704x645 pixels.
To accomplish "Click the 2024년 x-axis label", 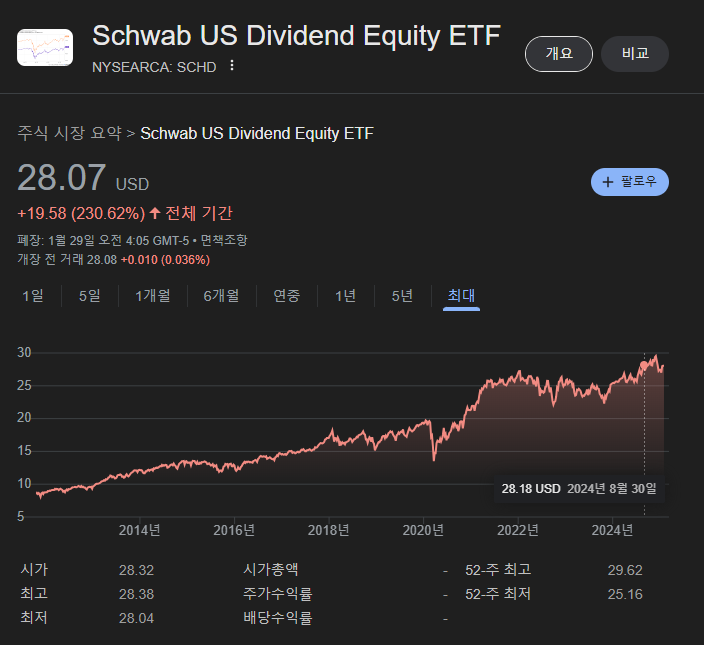I will (x=612, y=530).
